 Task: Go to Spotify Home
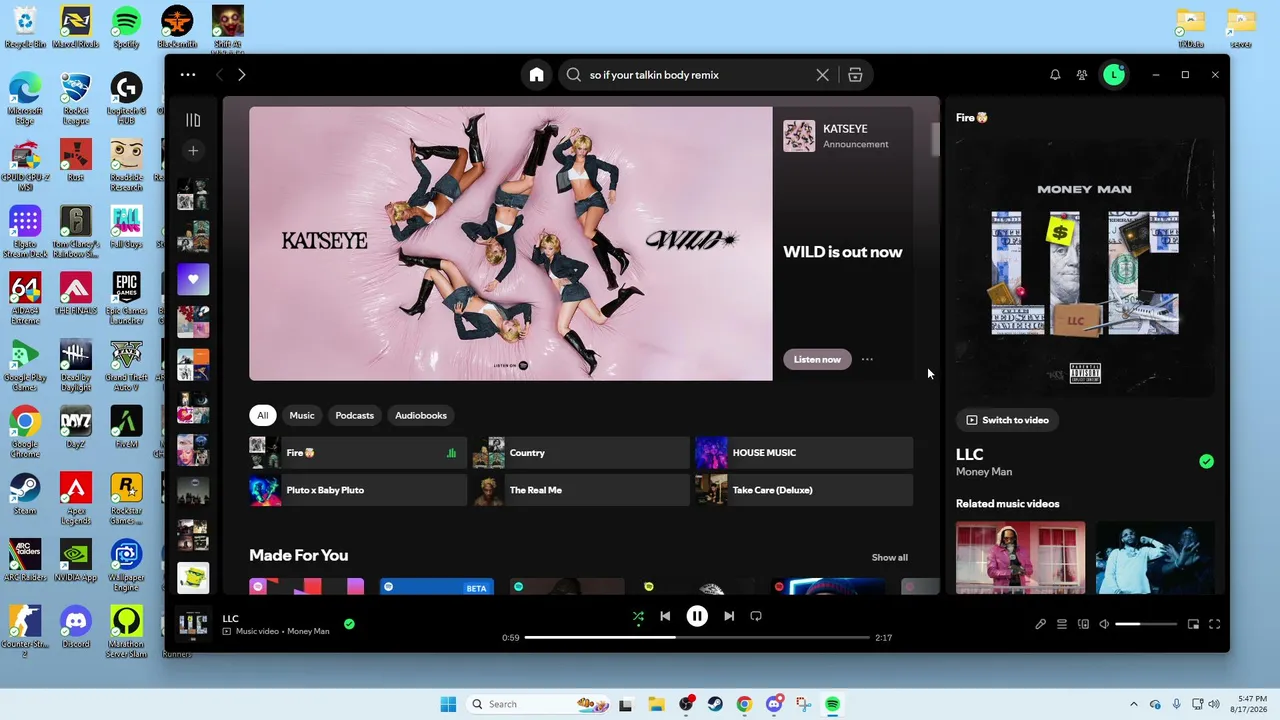[x=537, y=75]
